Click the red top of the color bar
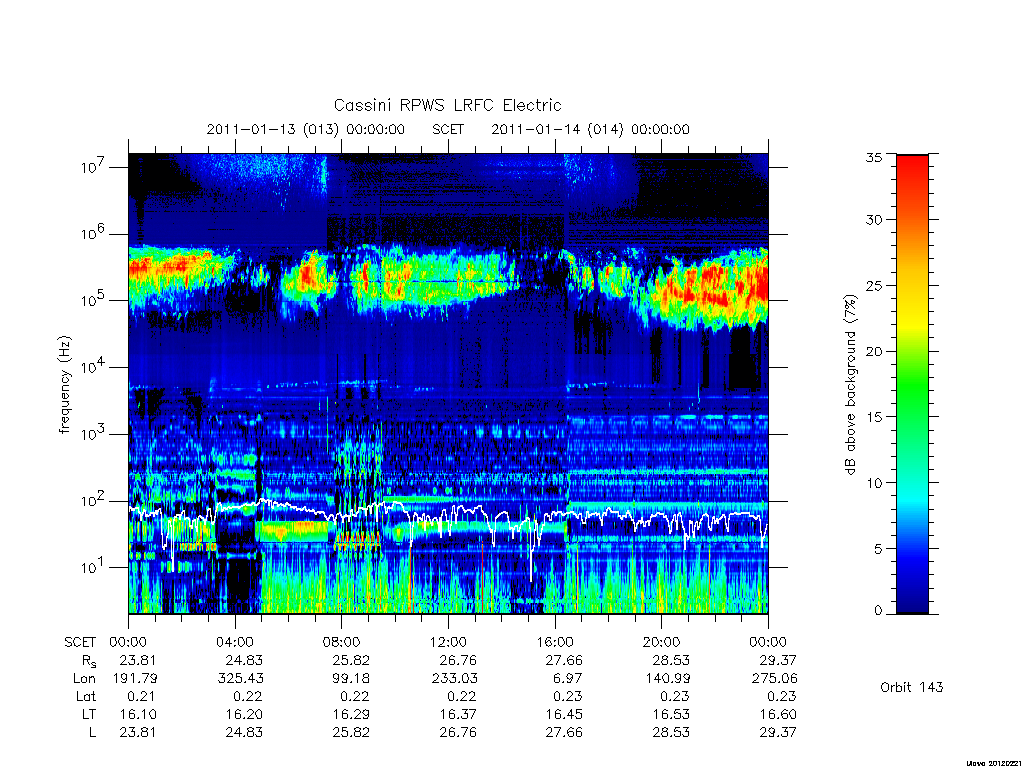 912,163
